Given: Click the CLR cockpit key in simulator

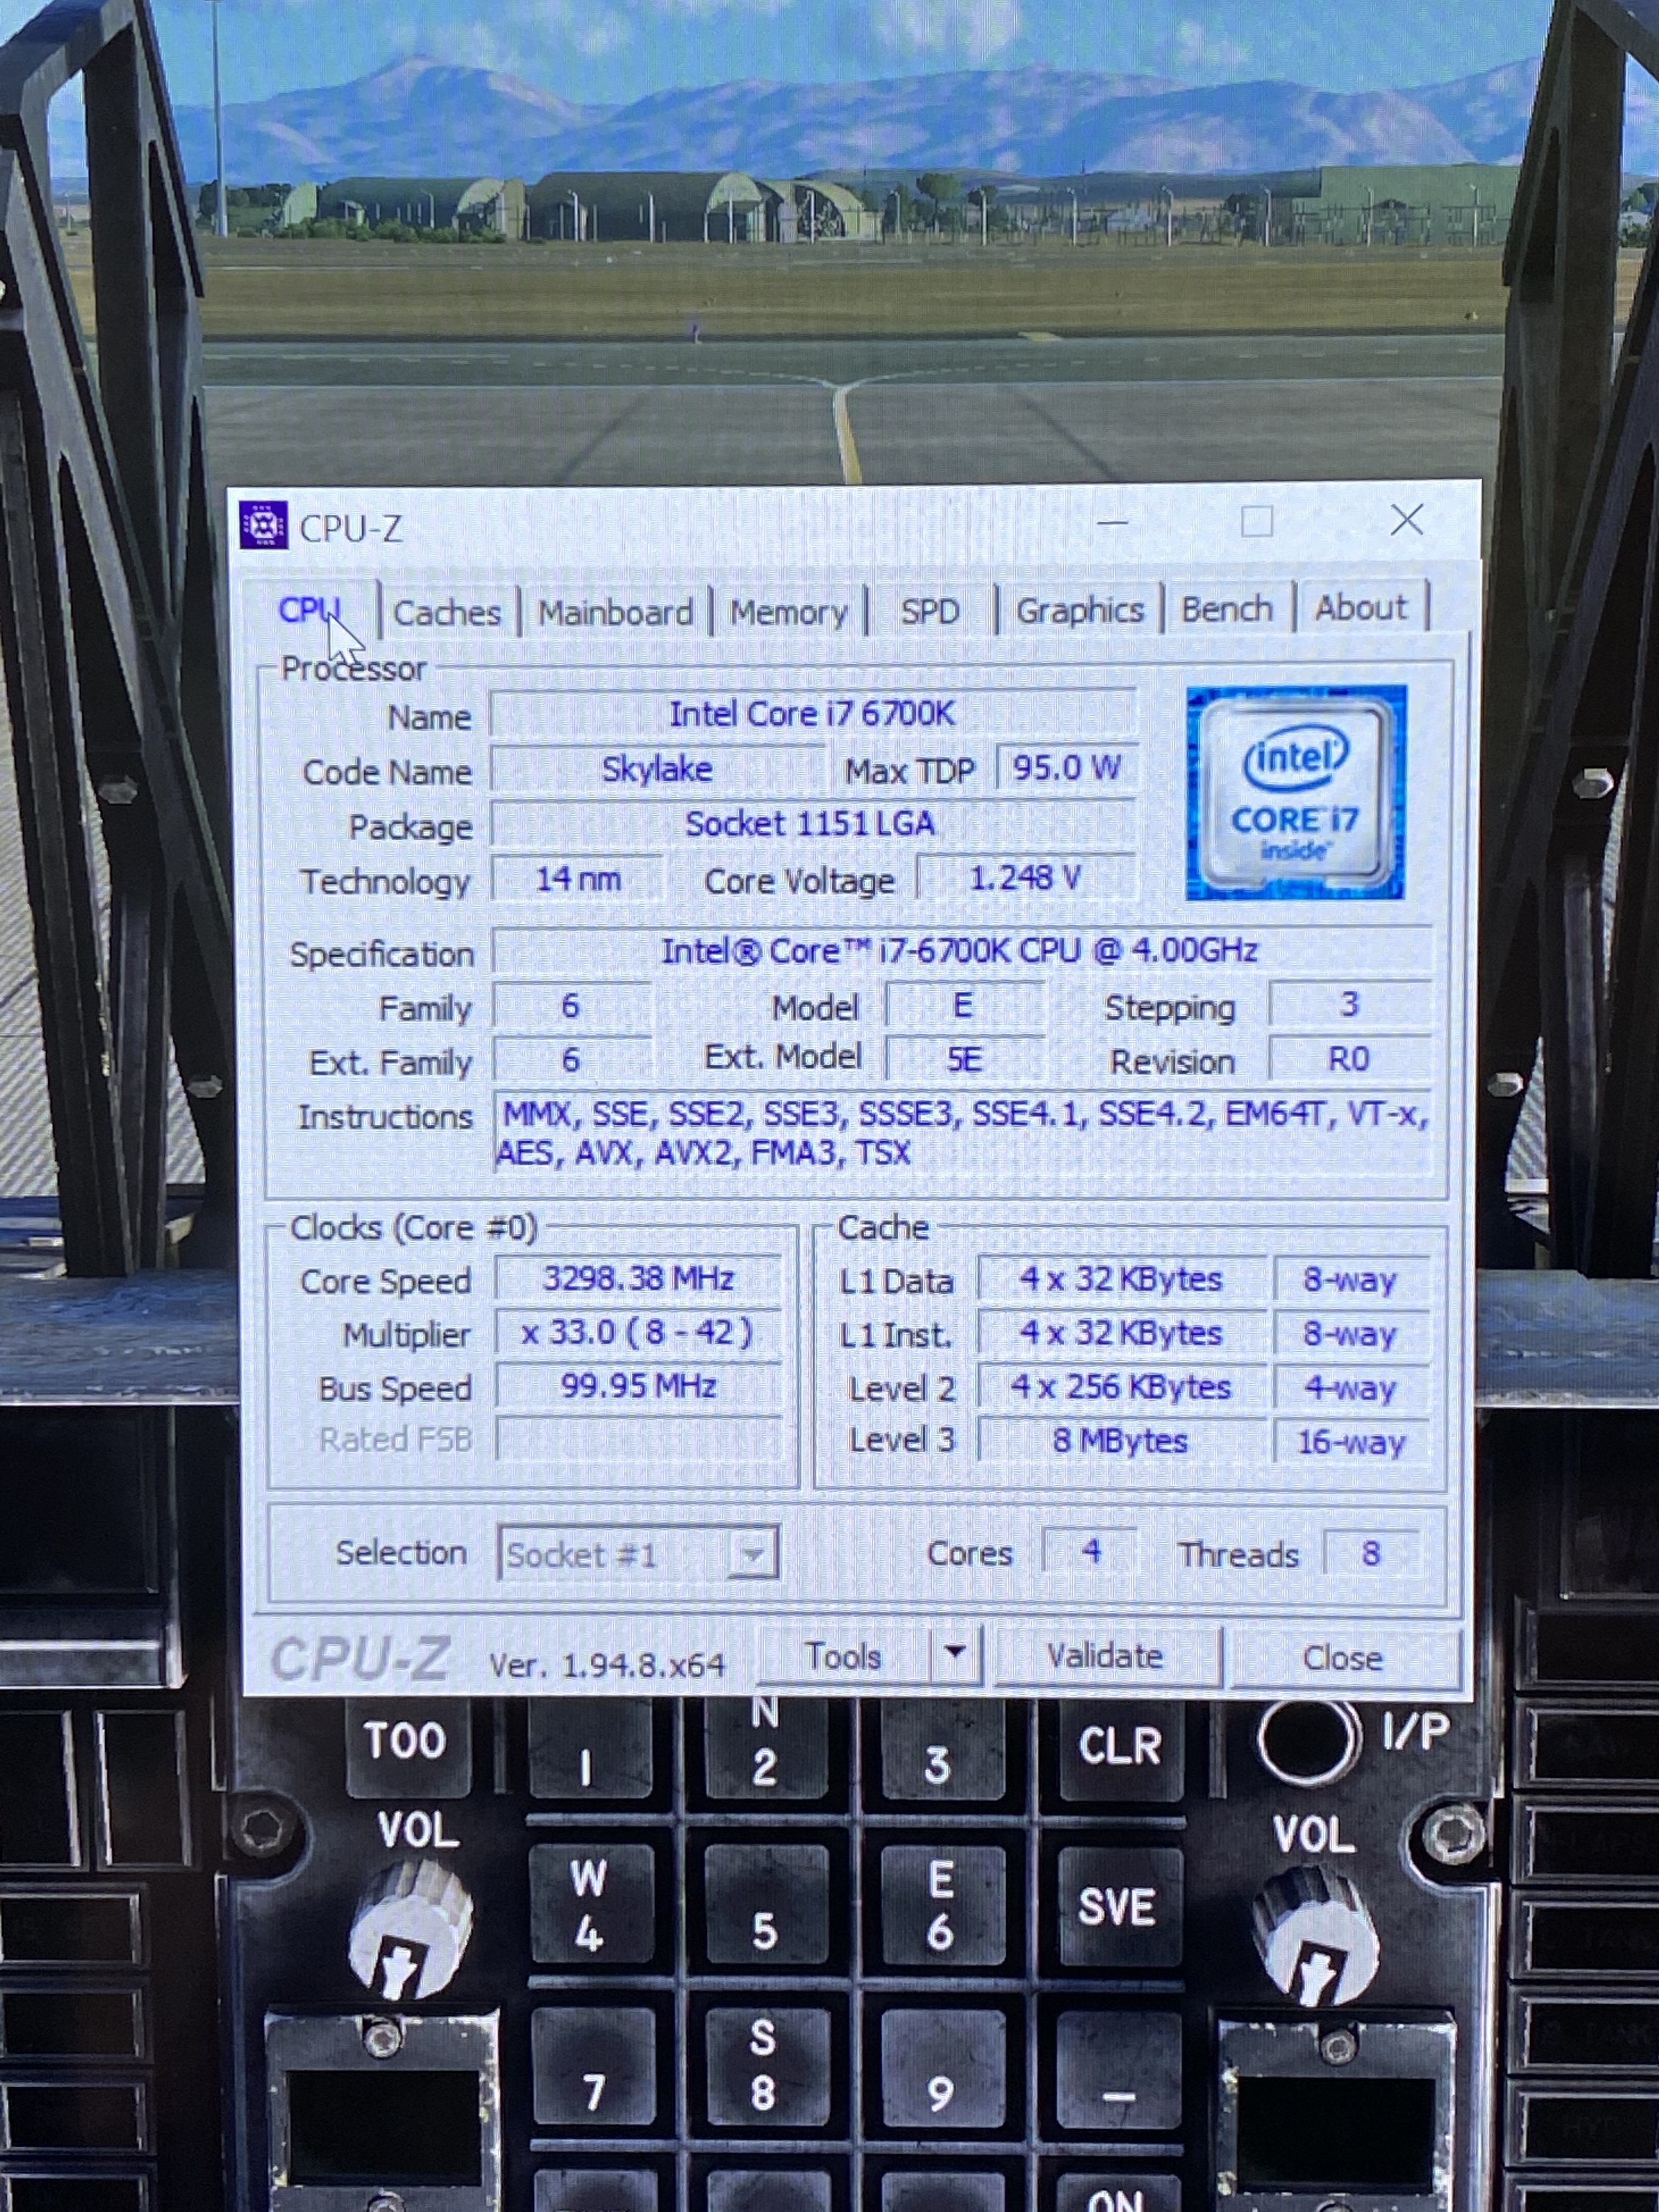Looking at the screenshot, I should pyautogui.click(x=1120, y=1748).
